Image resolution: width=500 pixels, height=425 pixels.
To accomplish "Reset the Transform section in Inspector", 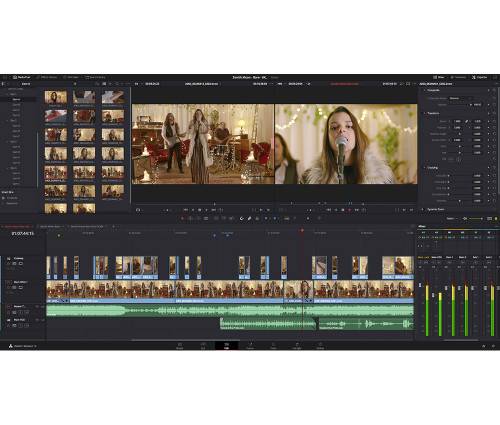I will point(494,113).
